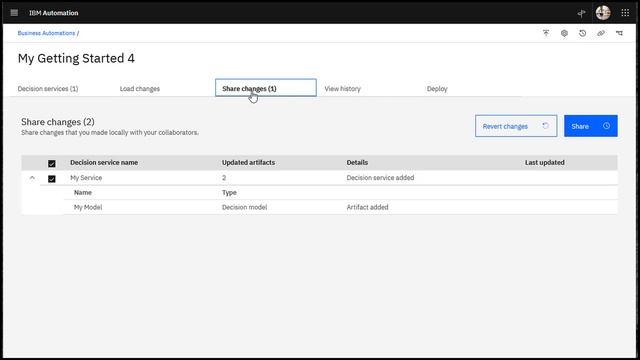Viewport: 640px width, 360px height.
Task: Click the My Model artifact name
Action: 88,207
